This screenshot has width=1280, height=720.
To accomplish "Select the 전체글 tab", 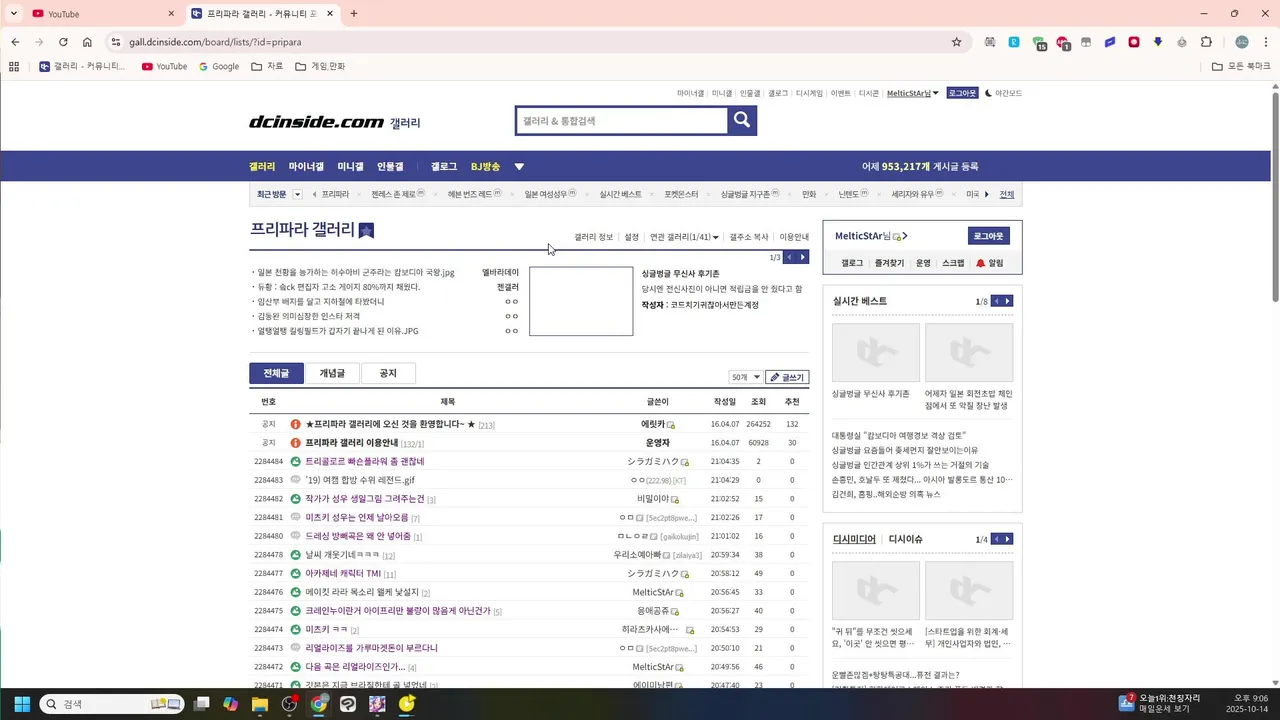I will point(276,373).
